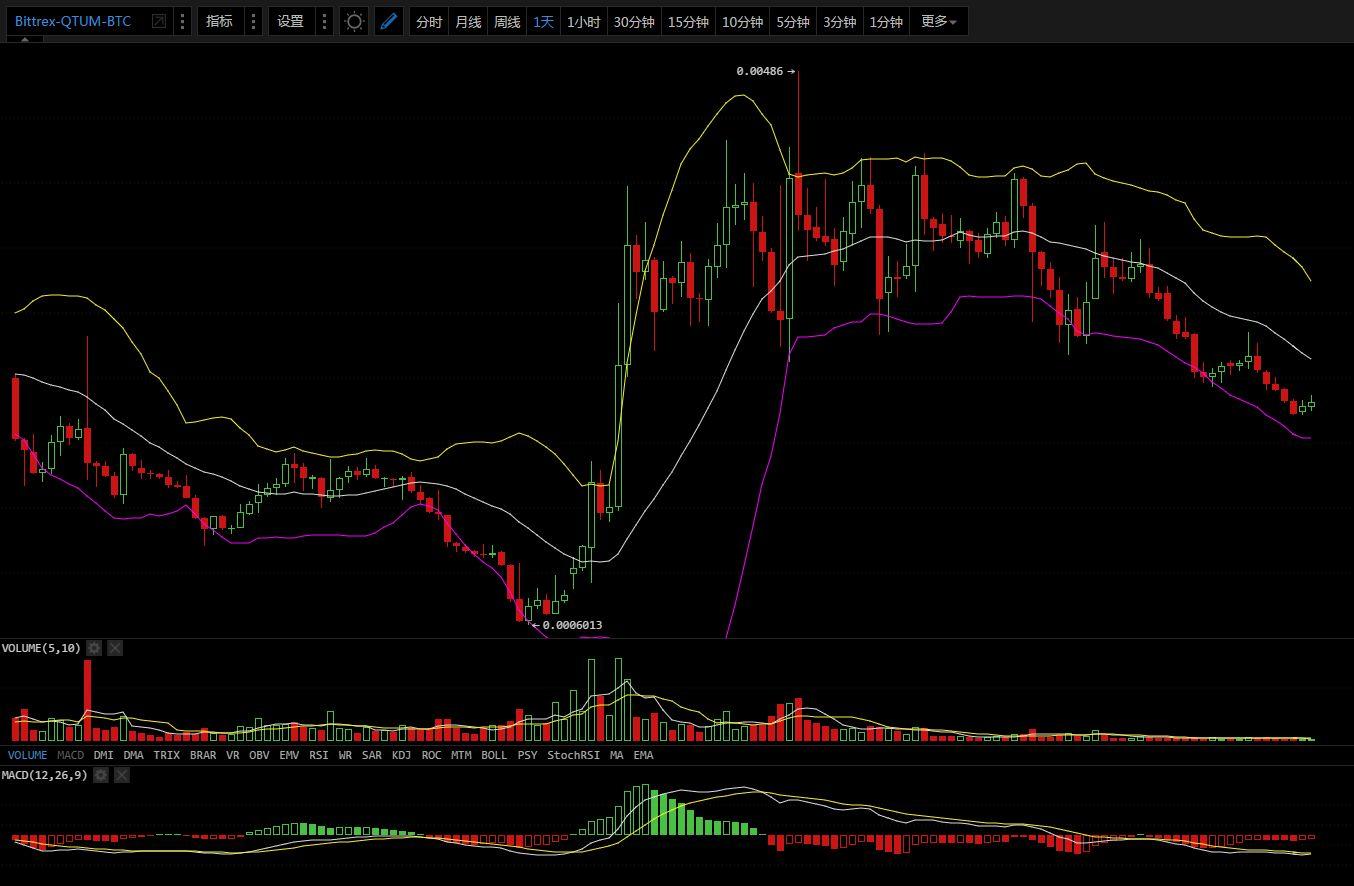Select the 1天 daily timeframe
Viewport: 1354px width, 886px height.
click(x=543, y=21)
